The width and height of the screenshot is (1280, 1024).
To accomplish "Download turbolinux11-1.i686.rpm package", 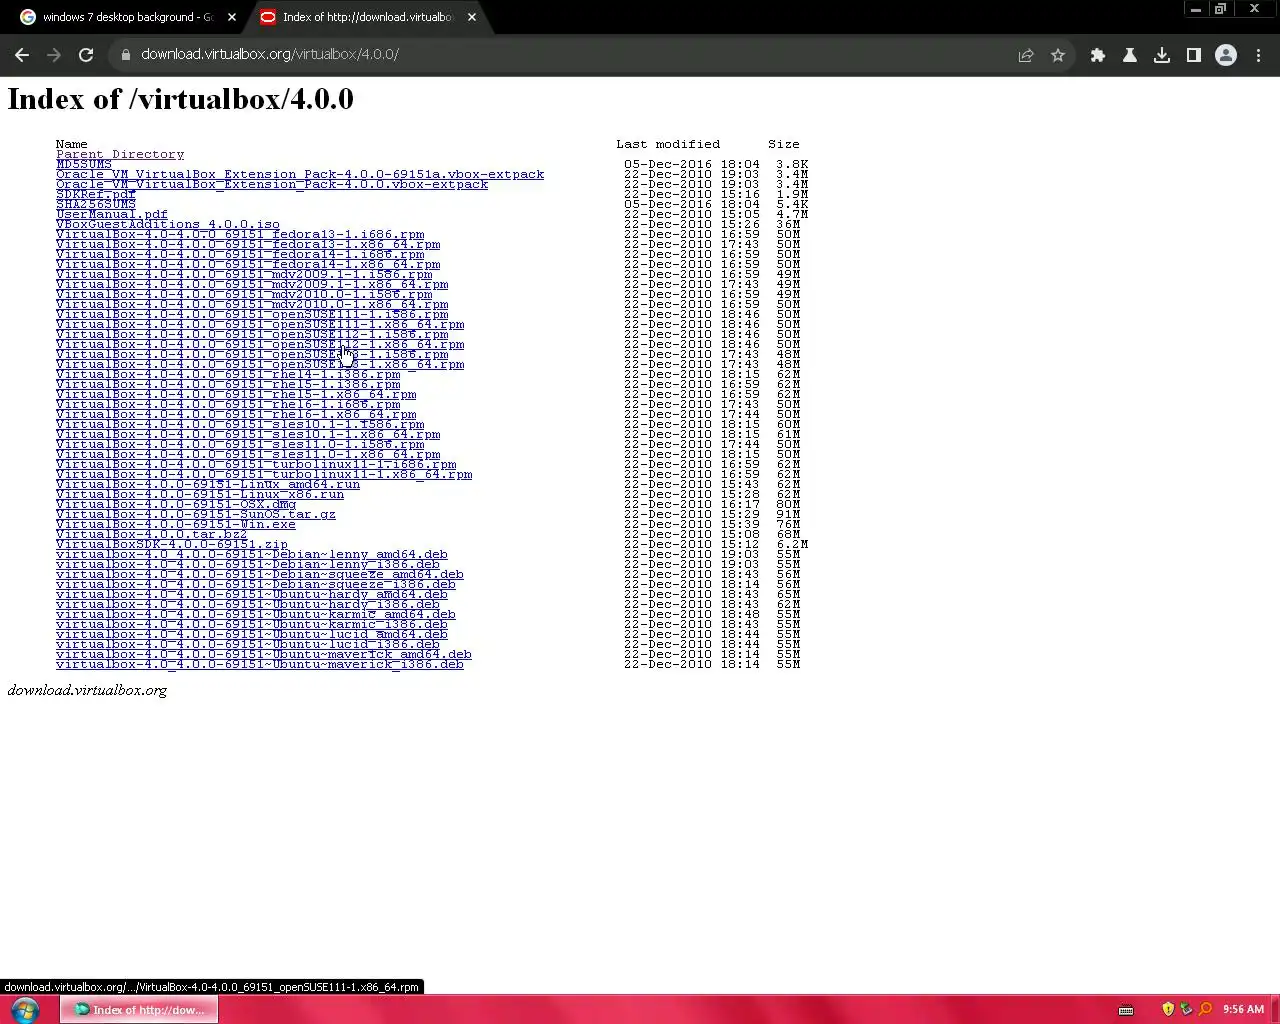I will click(256, 464).
